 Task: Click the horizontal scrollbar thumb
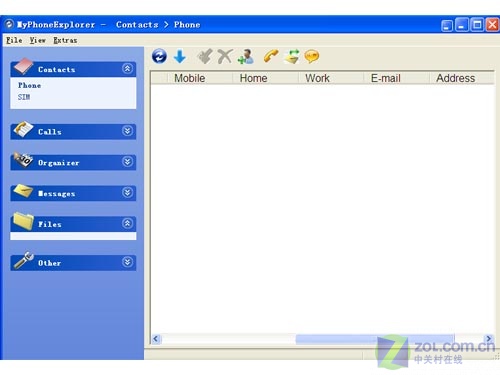coord(375,339)
